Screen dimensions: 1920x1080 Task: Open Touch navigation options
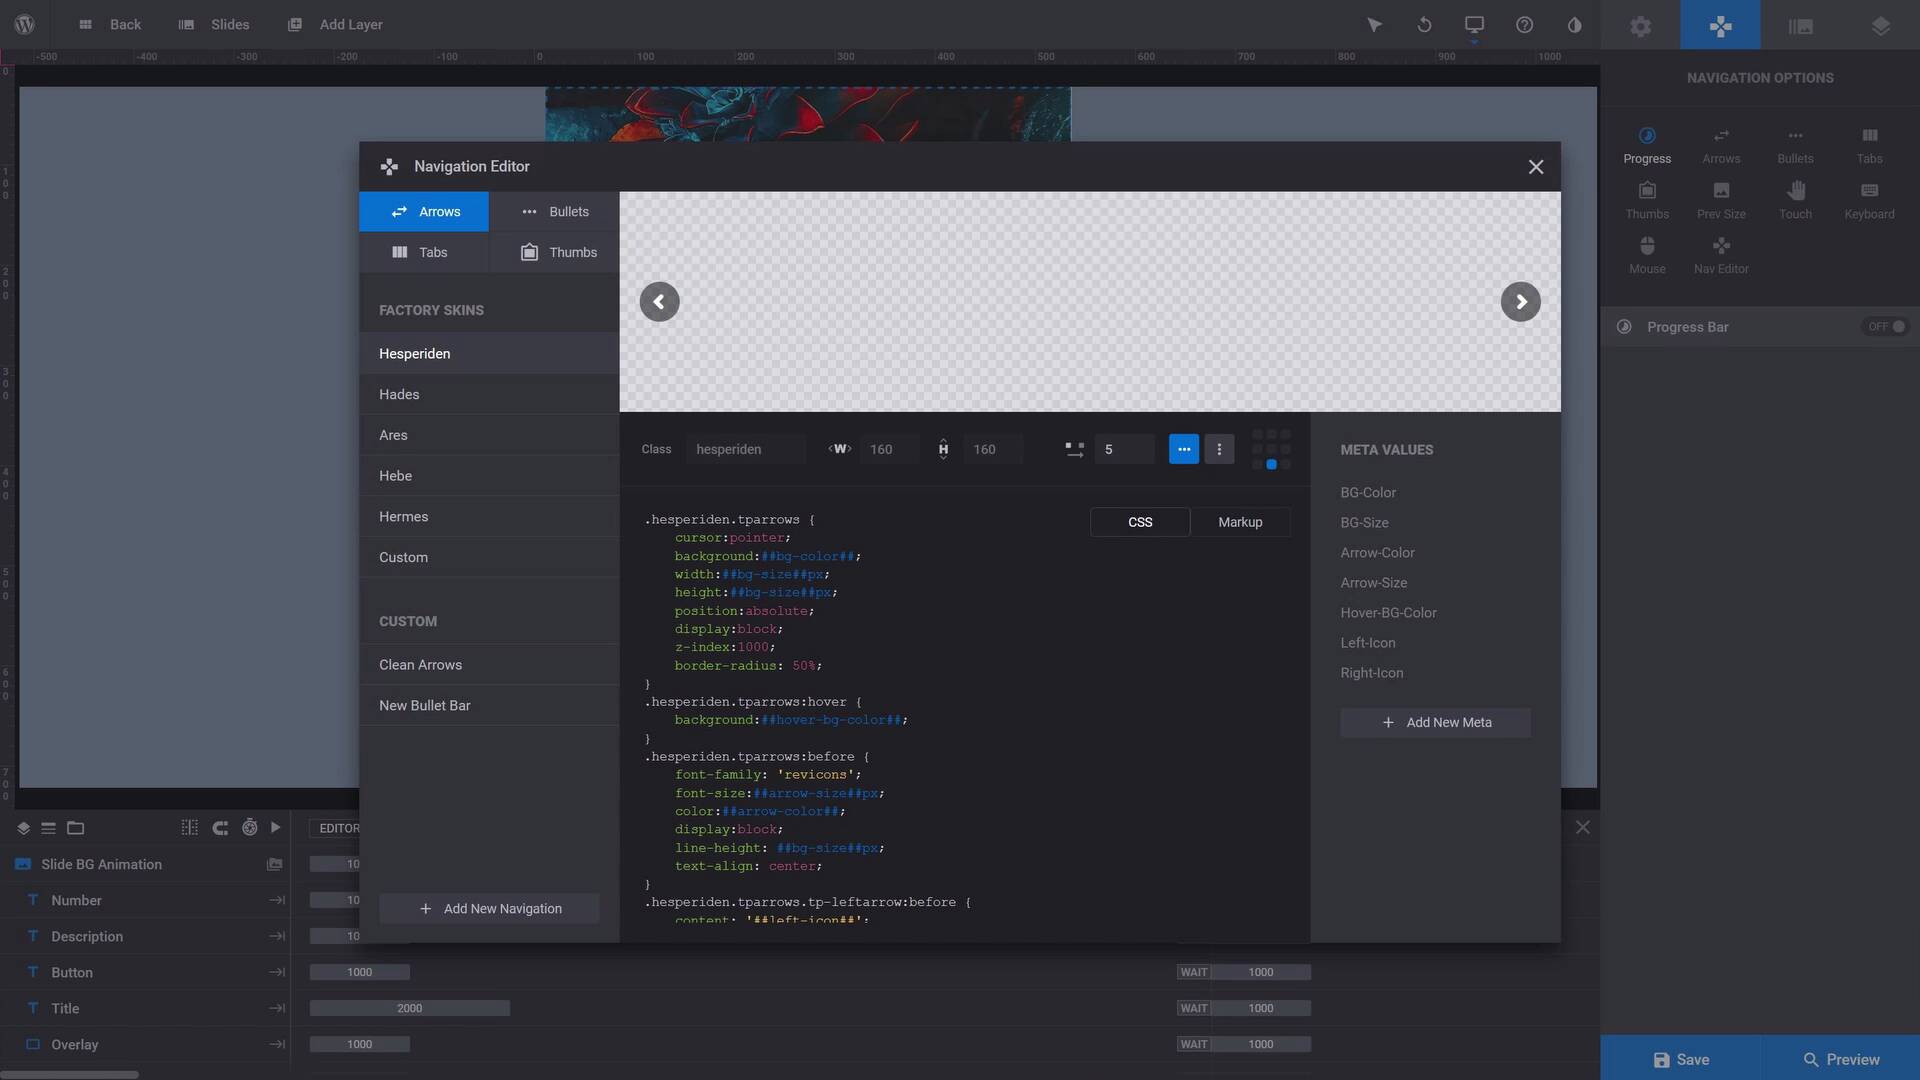1795,200
